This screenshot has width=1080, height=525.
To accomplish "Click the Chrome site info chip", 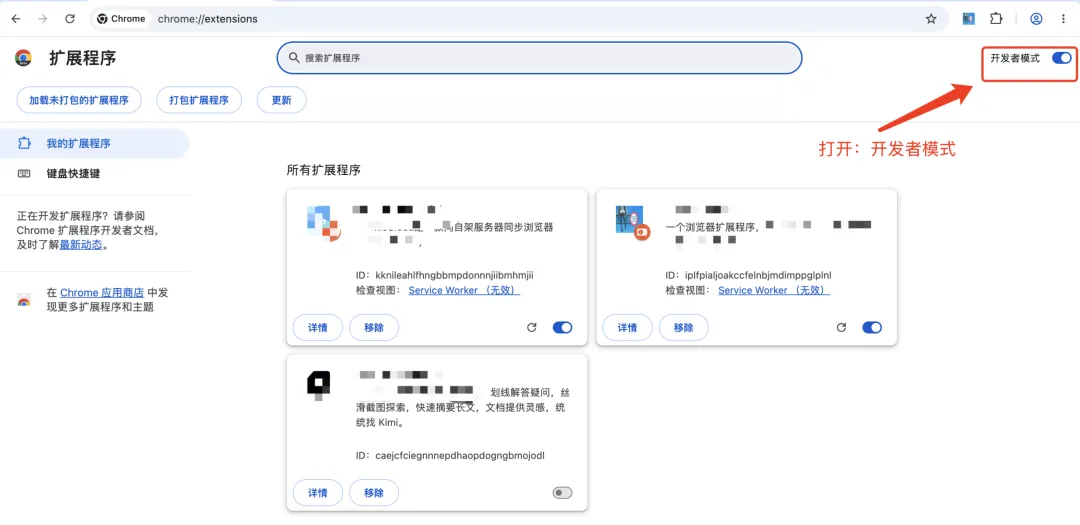I will pos(121,19).
